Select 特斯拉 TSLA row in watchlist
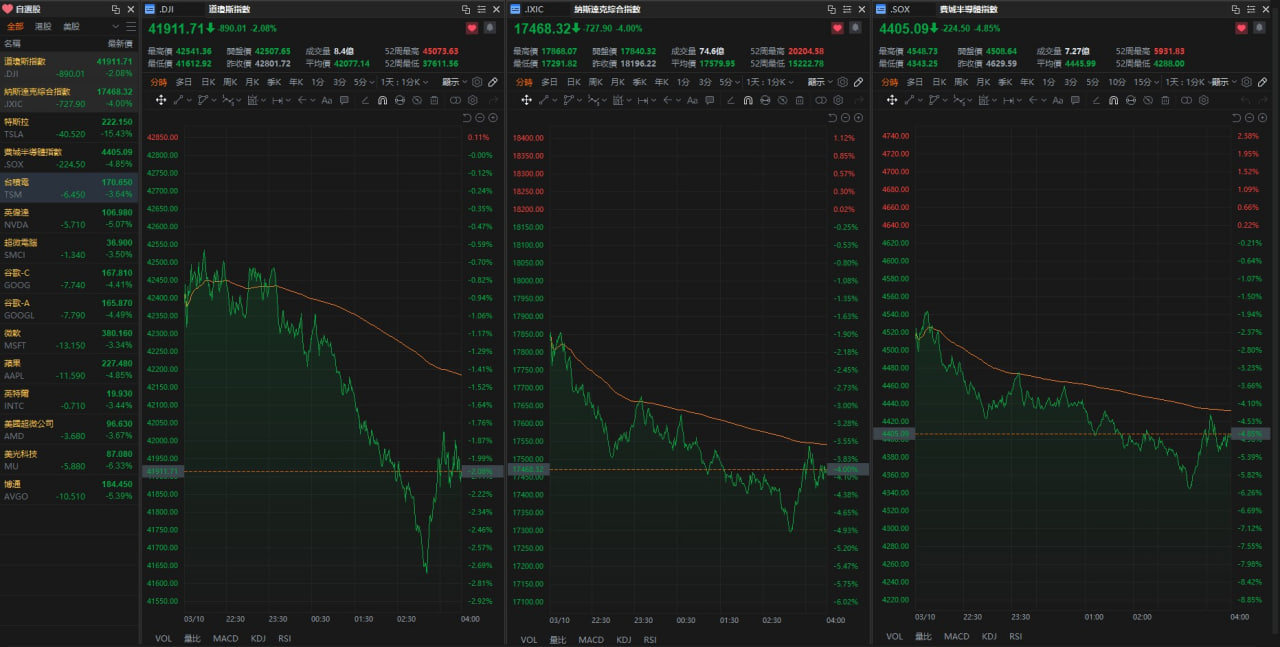 click(68, 127)
